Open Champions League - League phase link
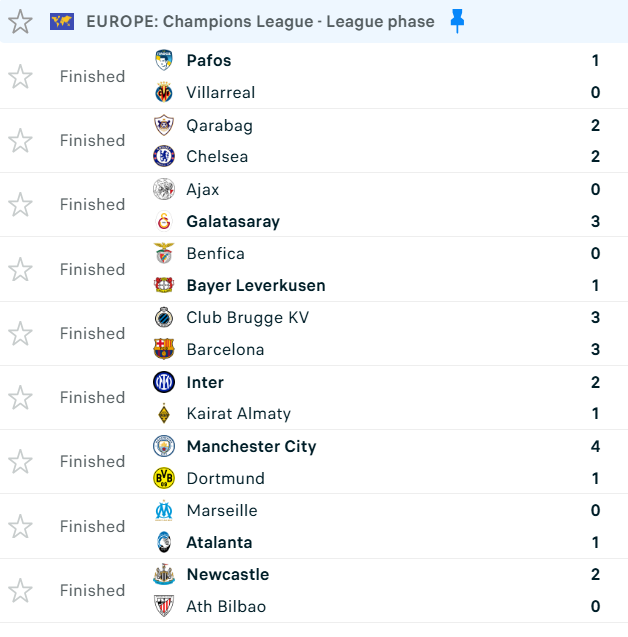 click(x=260, y=21)
